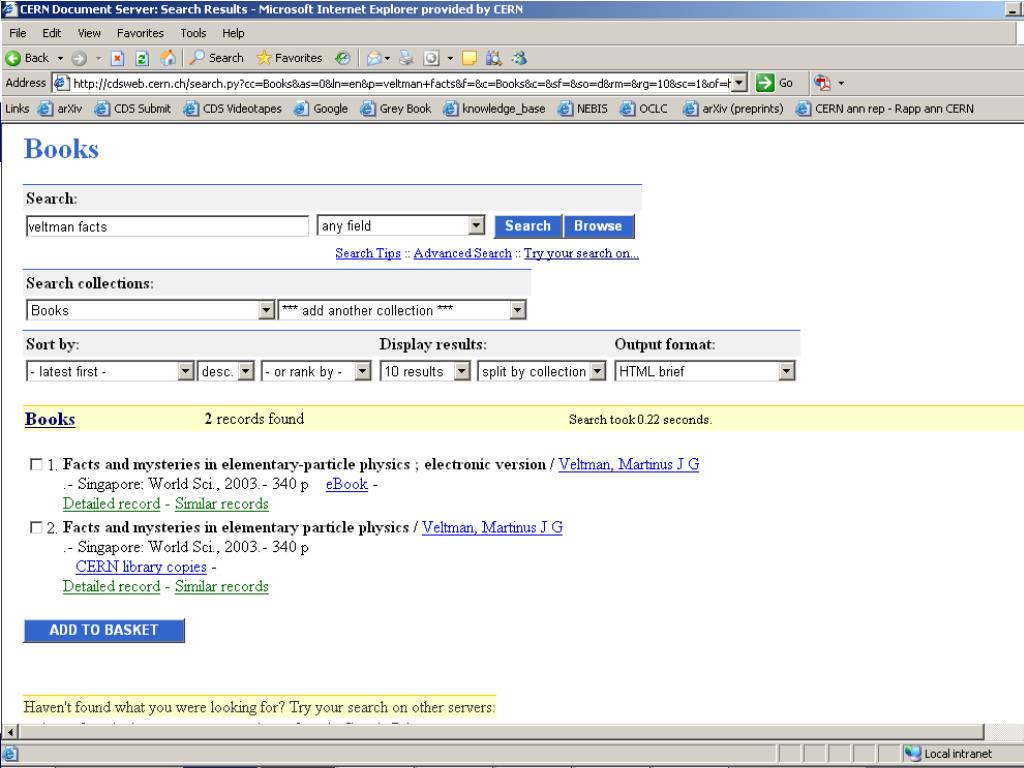1024x768 pixels.
Task: Open the Favorites menu
Action: click(140, 33)
